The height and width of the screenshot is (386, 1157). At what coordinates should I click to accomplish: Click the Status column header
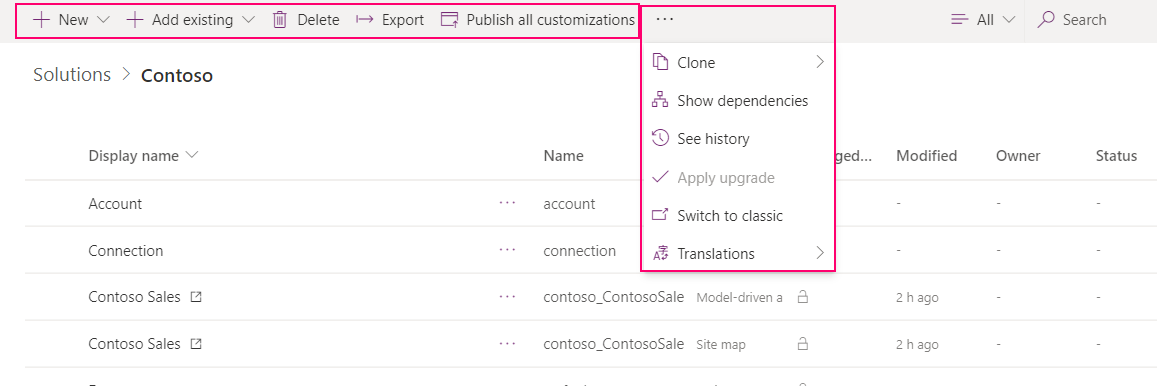click(x=1116, y=156)
